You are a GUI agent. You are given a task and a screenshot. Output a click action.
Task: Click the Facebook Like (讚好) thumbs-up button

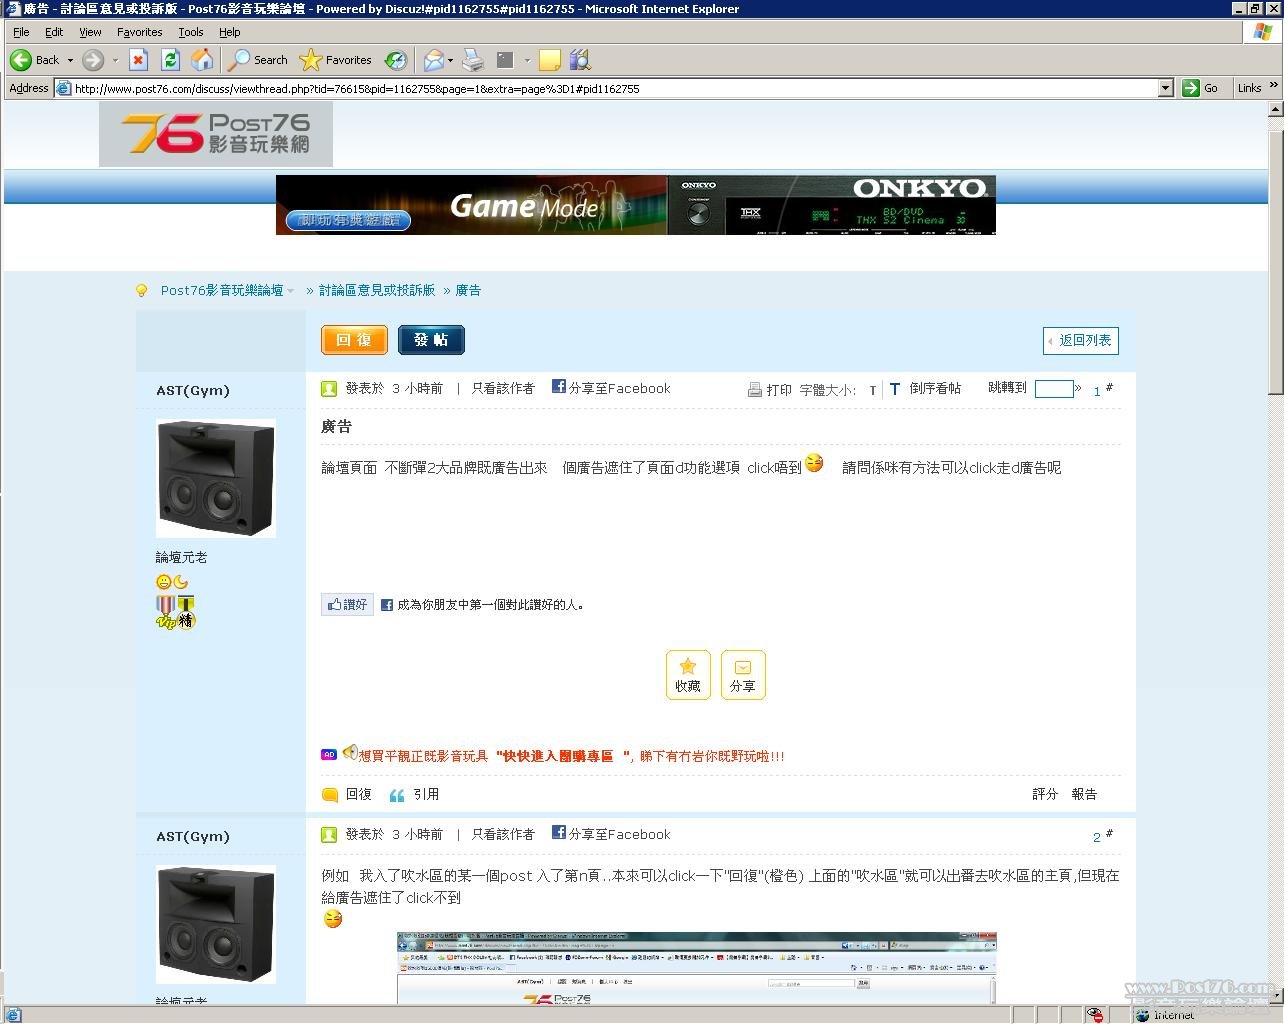(x=347, y=604)
